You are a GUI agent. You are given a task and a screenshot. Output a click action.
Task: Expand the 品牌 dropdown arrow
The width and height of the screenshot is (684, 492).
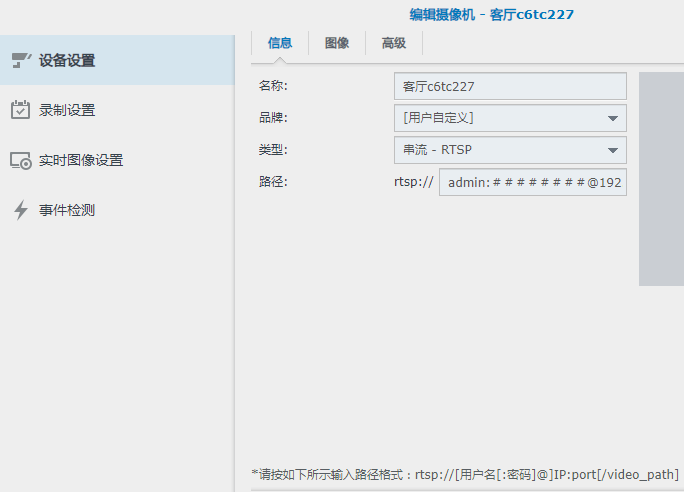click(x=613, y=118)
